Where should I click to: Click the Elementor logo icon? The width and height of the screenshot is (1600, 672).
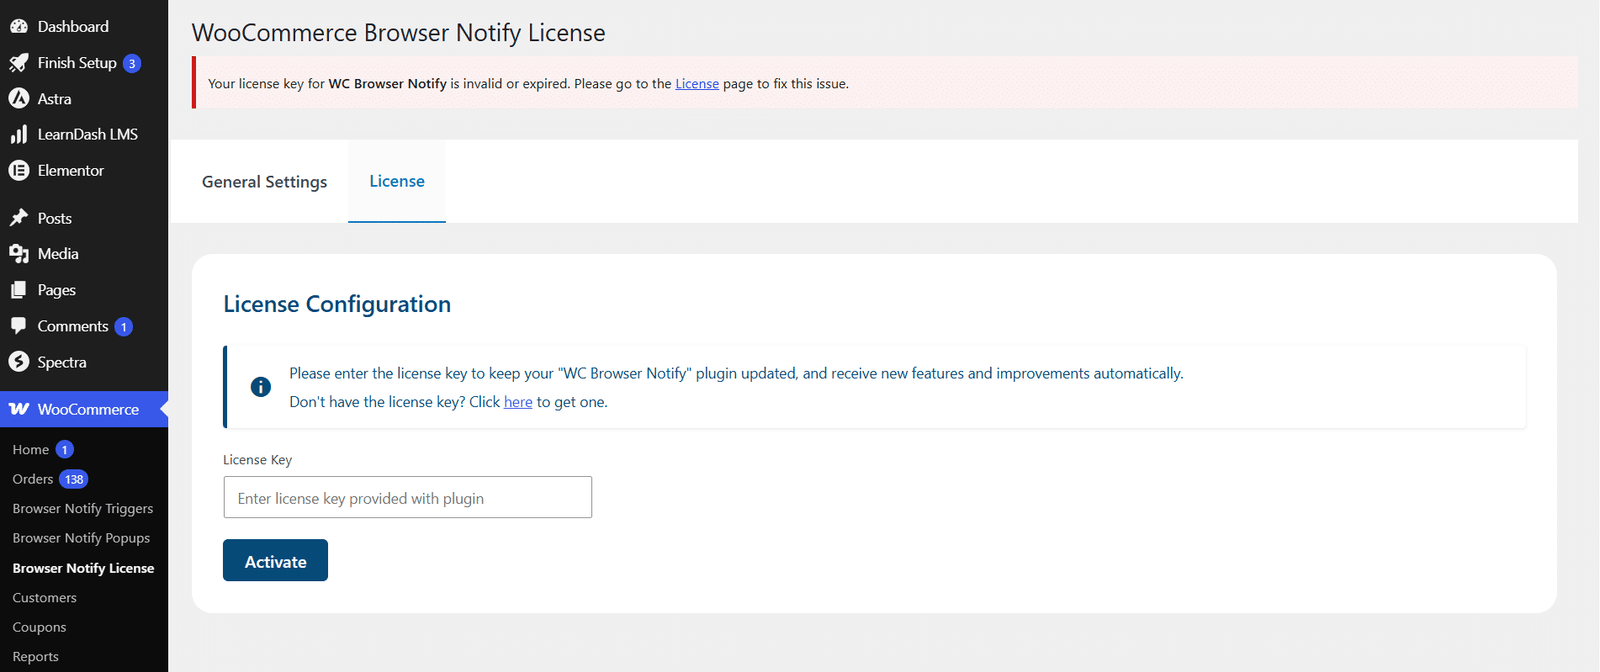pos(19,170)
